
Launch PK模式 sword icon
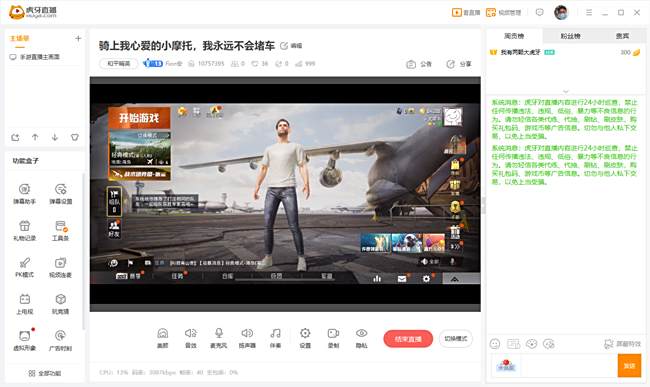coord(24,267)
